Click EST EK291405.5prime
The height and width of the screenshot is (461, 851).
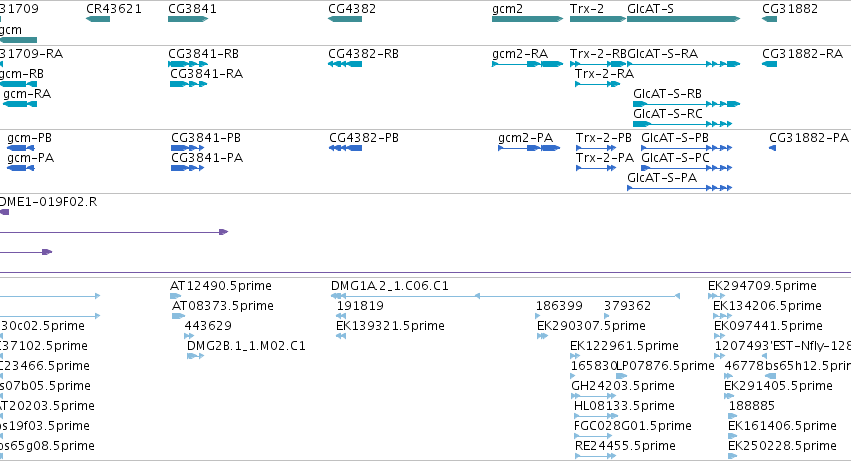[x=729, y=396]
